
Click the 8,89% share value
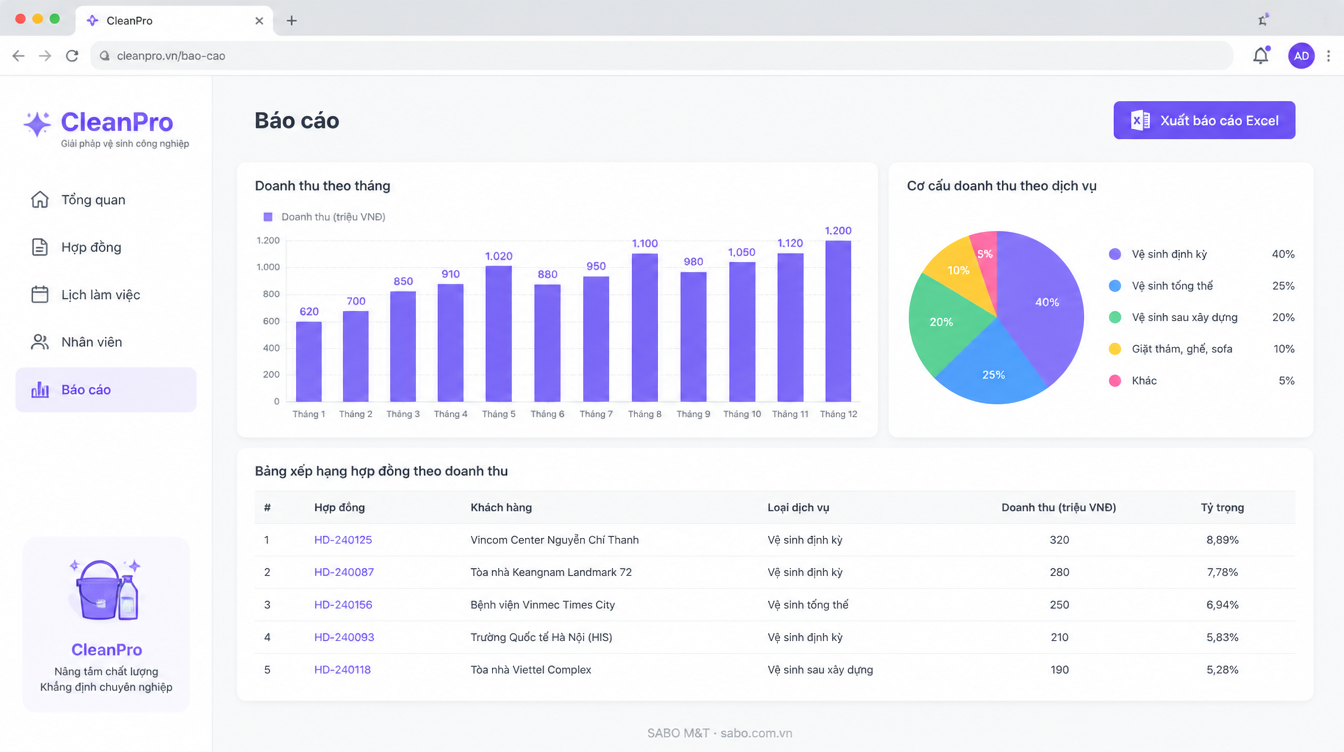[1222, 540]
